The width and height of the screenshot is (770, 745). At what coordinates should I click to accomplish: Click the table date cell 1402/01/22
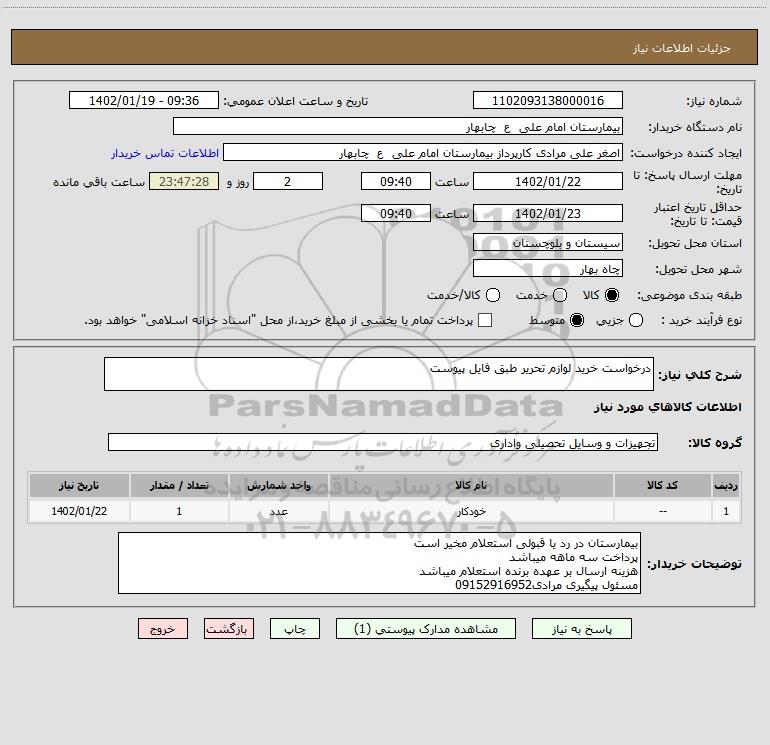click(x=79, y=511)
